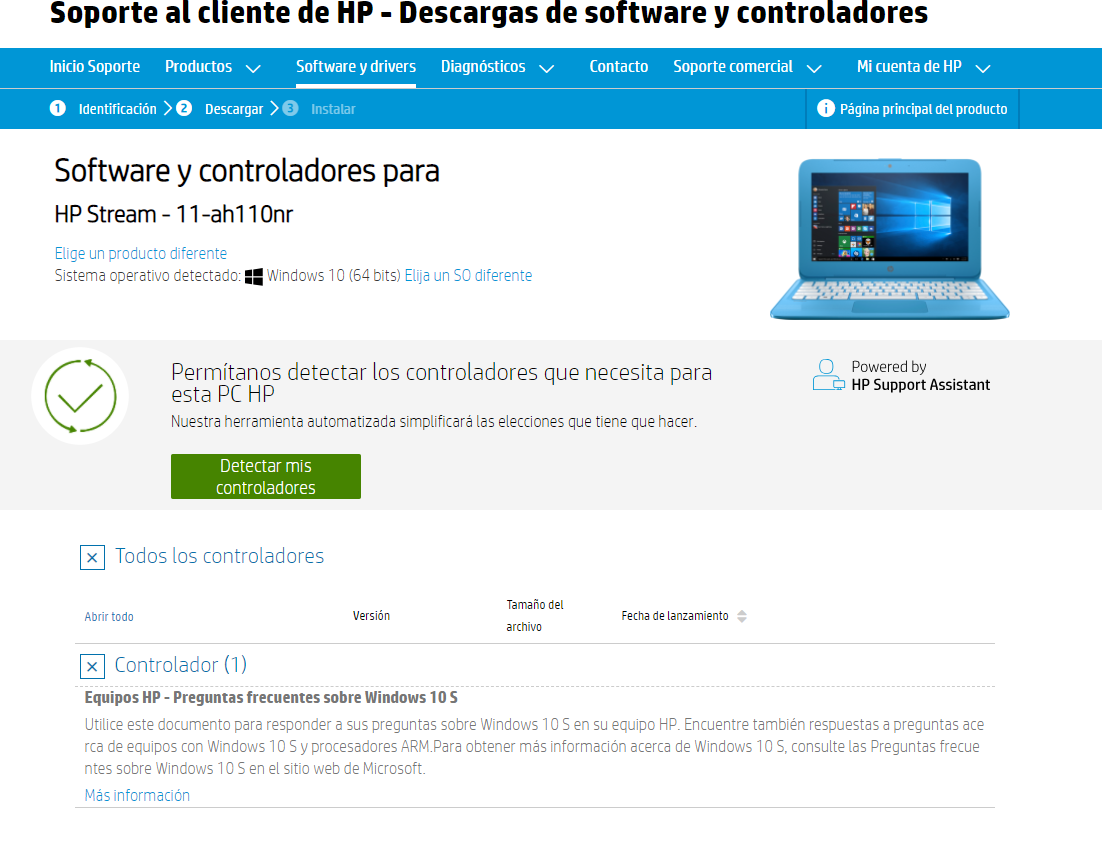
Task: Select the Software y drivers tab
Action: click(x=356, y=67)
